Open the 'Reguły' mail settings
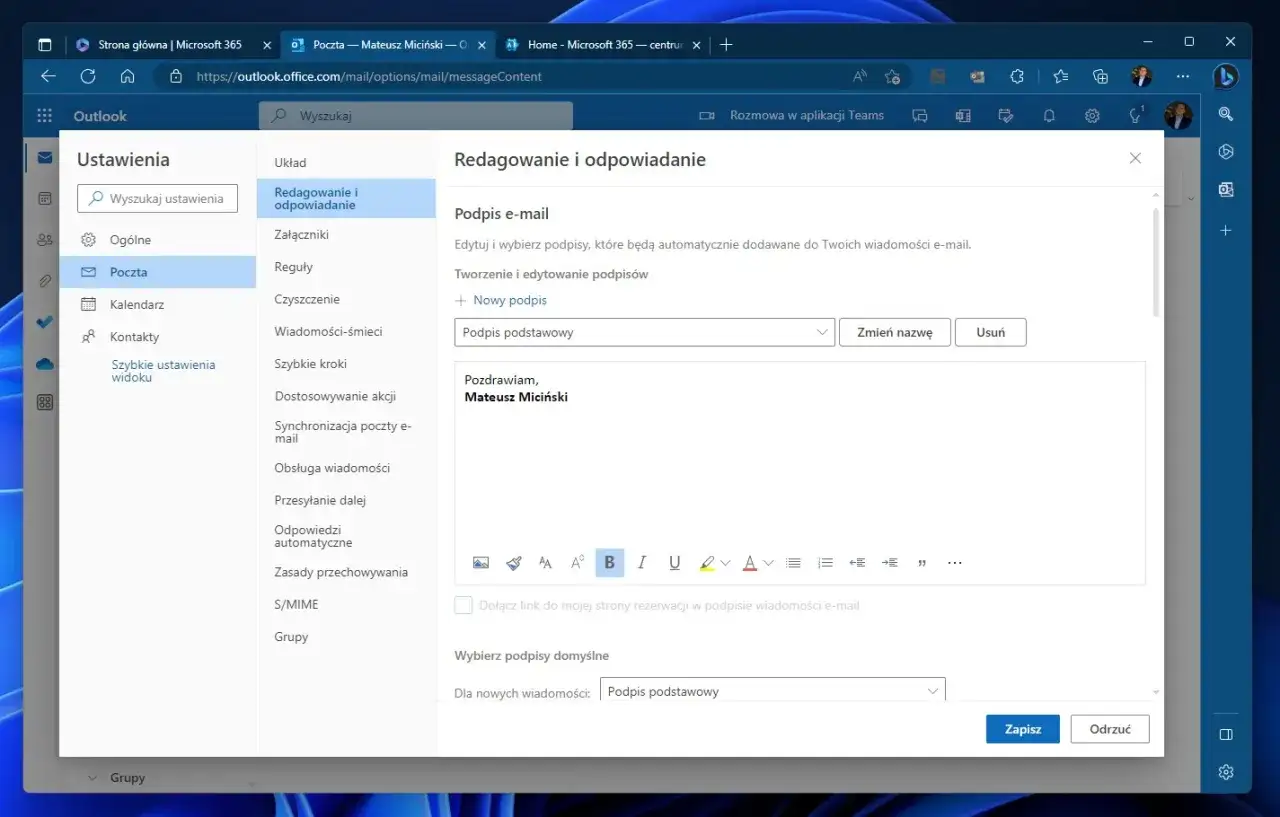 (x=346, y=267)
